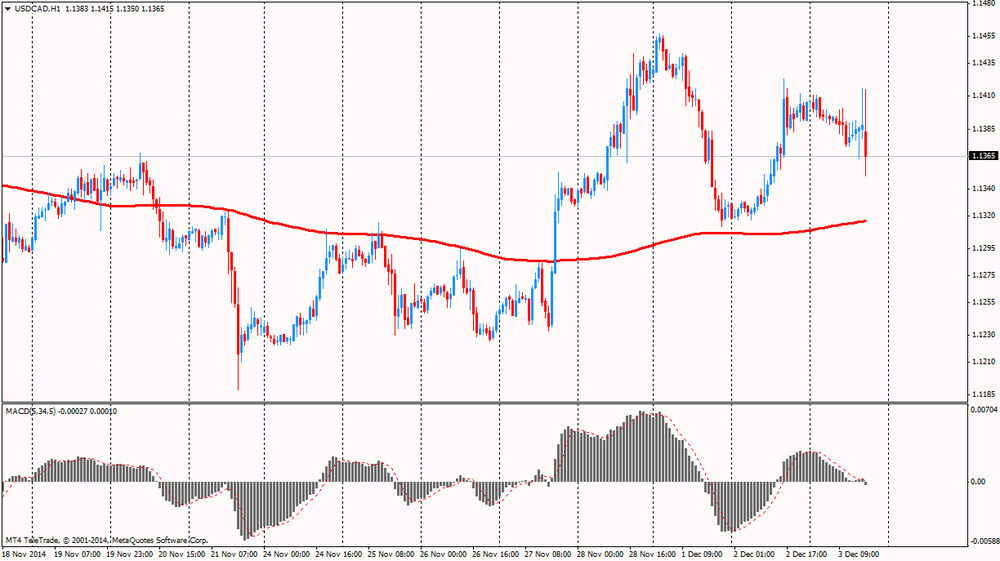Click the MACD scale value 0.00704

click(x=982, y=410)
